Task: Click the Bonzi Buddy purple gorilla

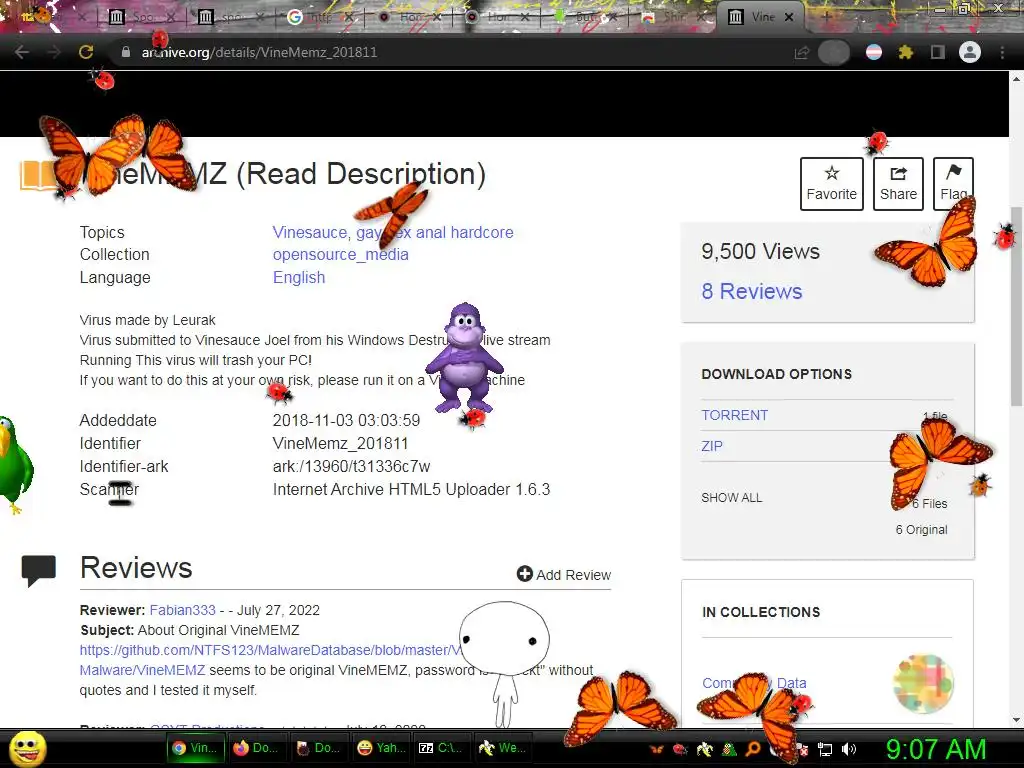Action: coord(464,357)
